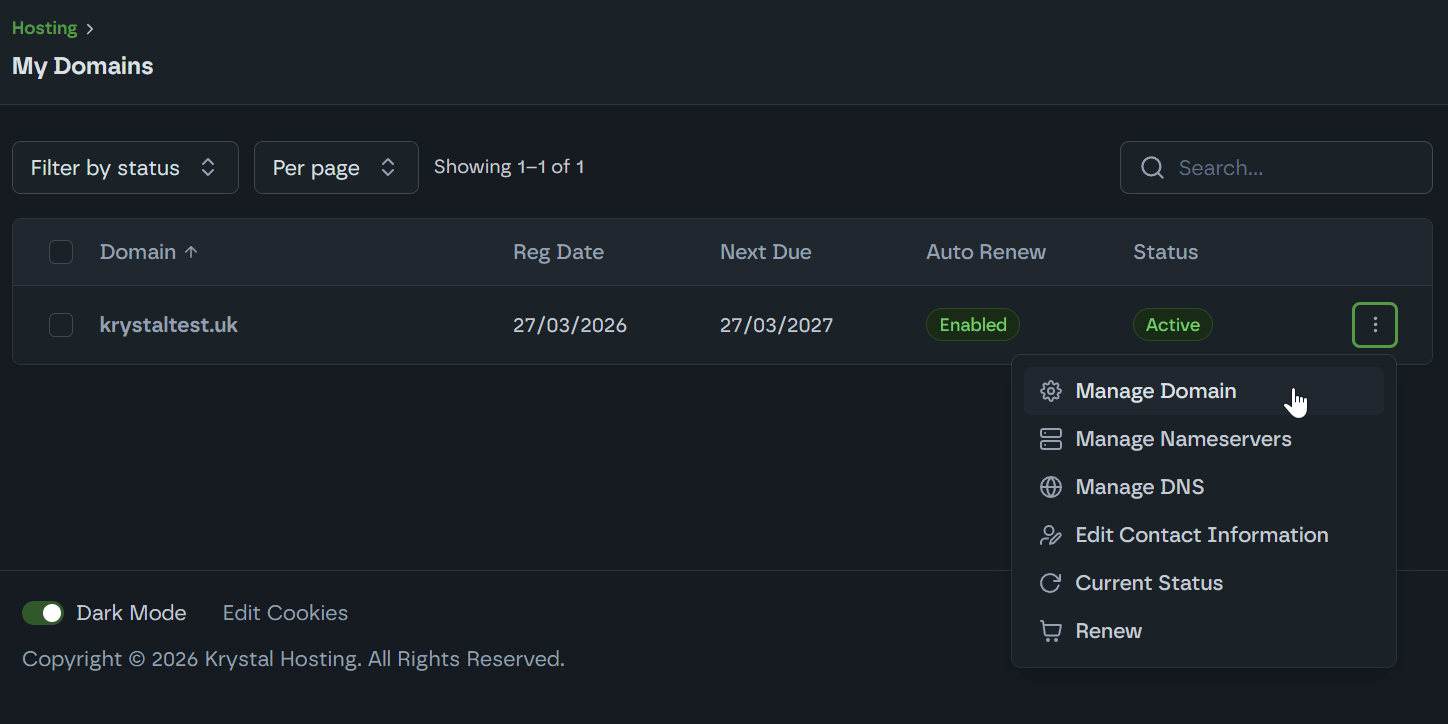Expand the Per page dropdown
This screenshot has height=724, width=1448.
click(x=335, y=168)
